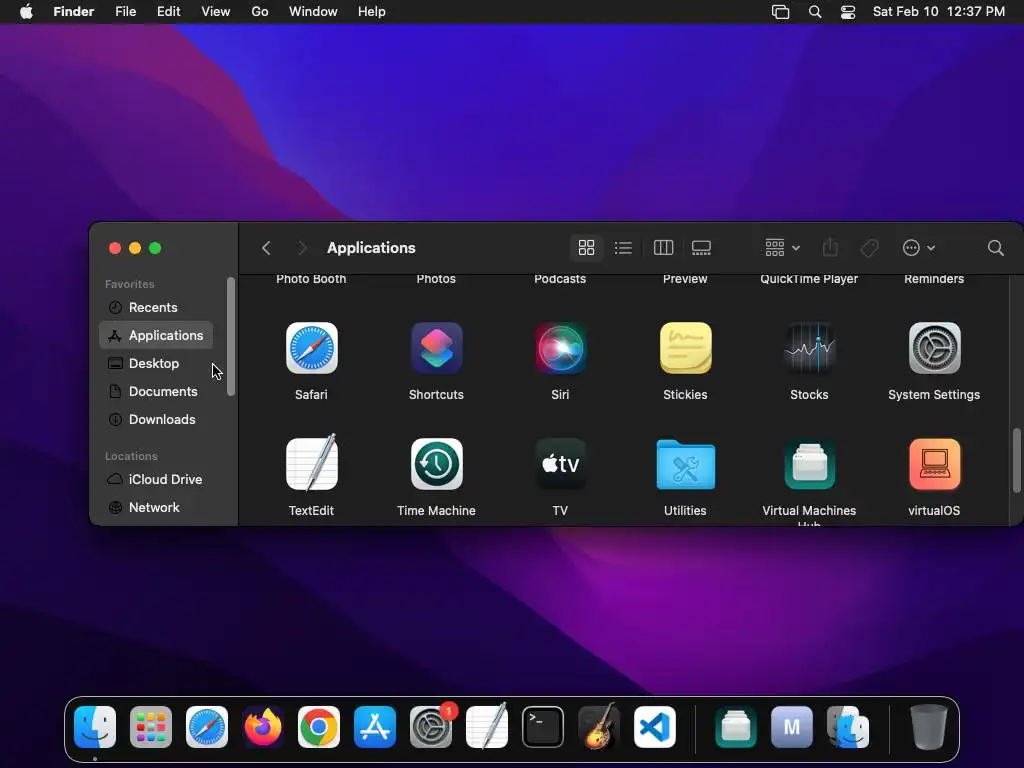Image resolution: width=1024 pixels, height=768 pixels.
Task: Open Launchpad from the Dock
Action: pyautogui.click(x=151, y=727)
